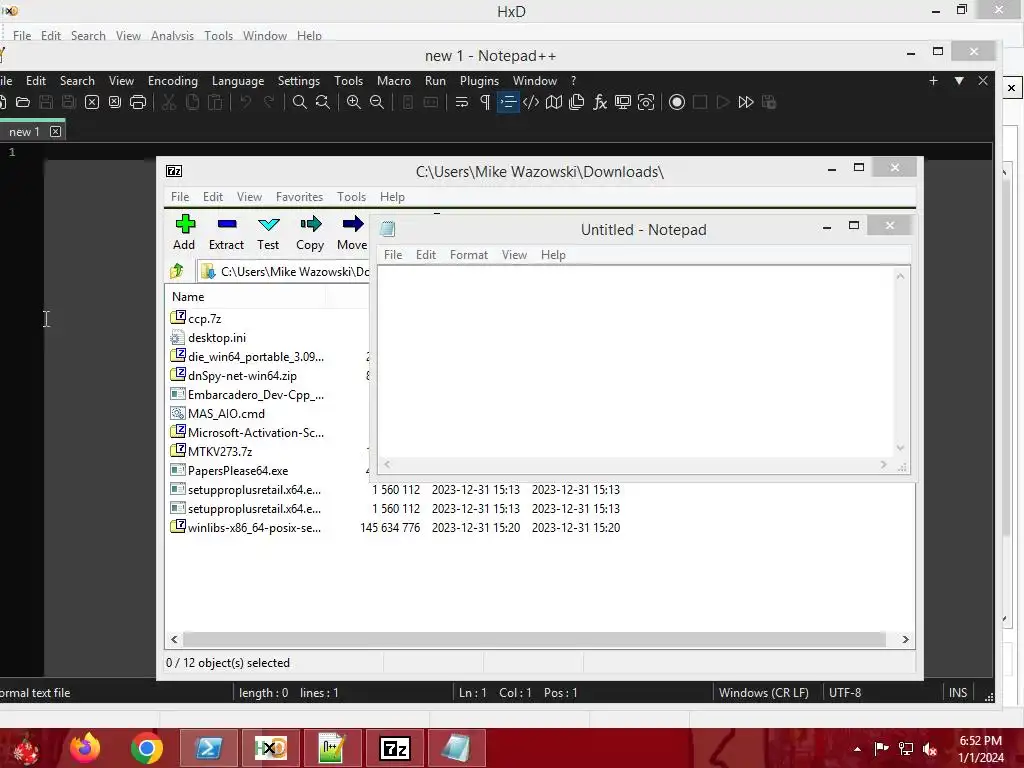Click the Extract button in 7-Zip
1024x768 pixels.
point(226,232)
